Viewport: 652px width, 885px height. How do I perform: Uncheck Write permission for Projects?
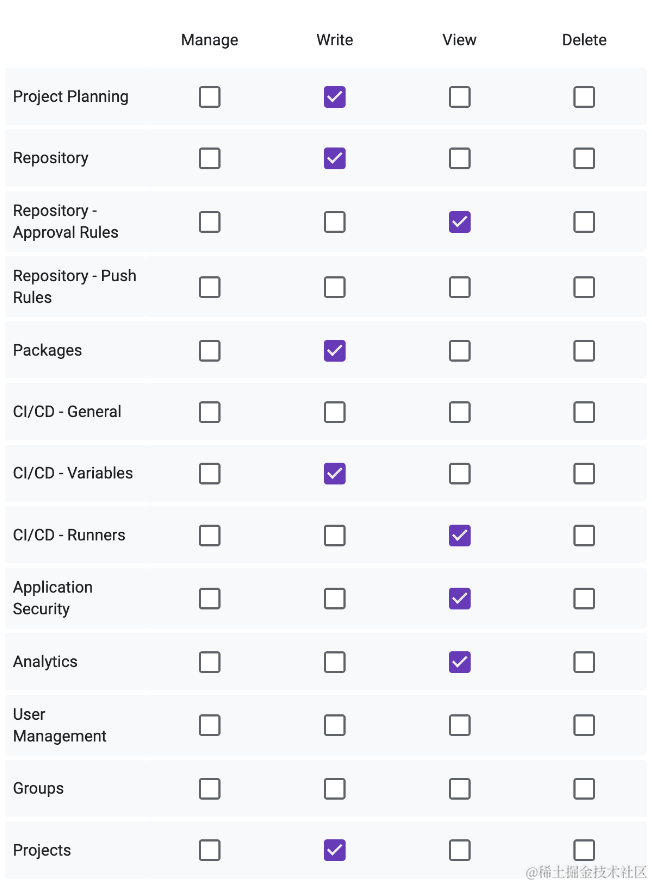(335, 850)
